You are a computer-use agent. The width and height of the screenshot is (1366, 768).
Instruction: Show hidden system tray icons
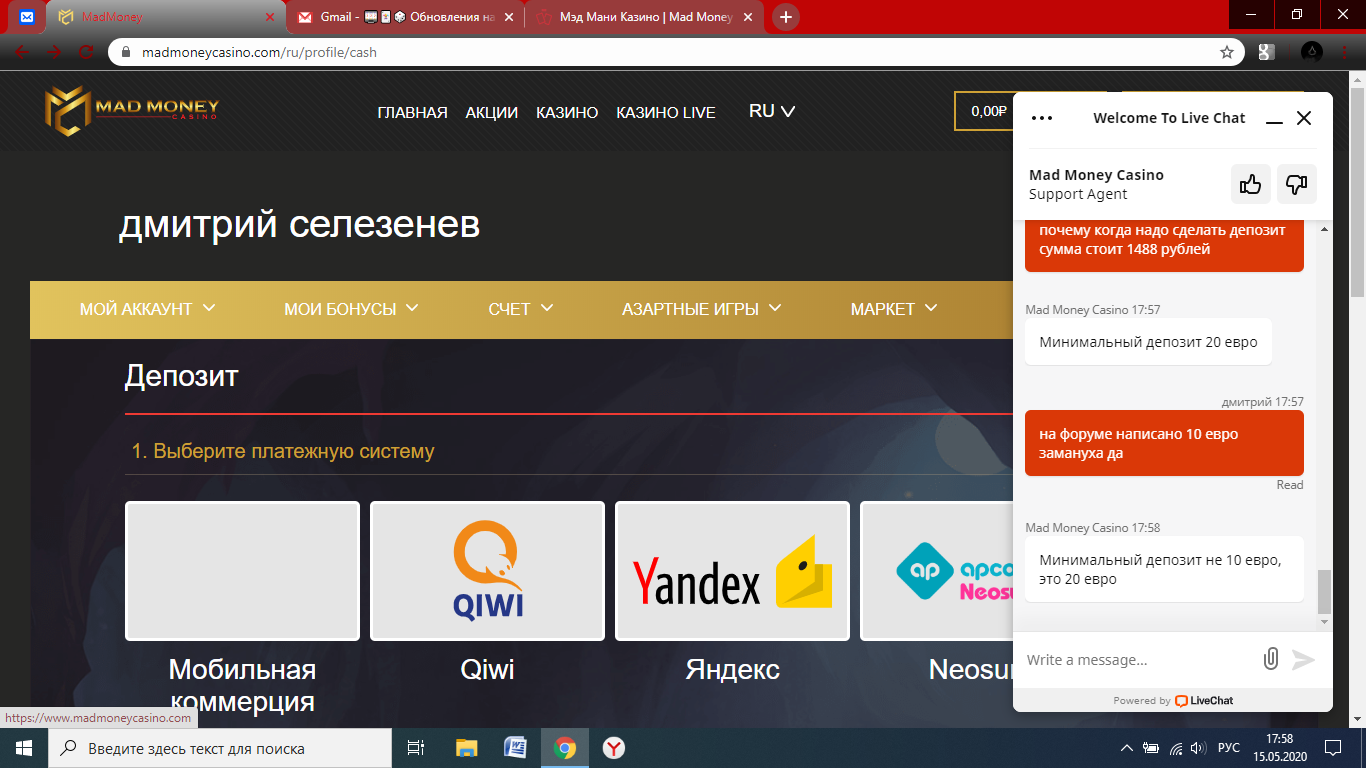[x=1127, y=748]
